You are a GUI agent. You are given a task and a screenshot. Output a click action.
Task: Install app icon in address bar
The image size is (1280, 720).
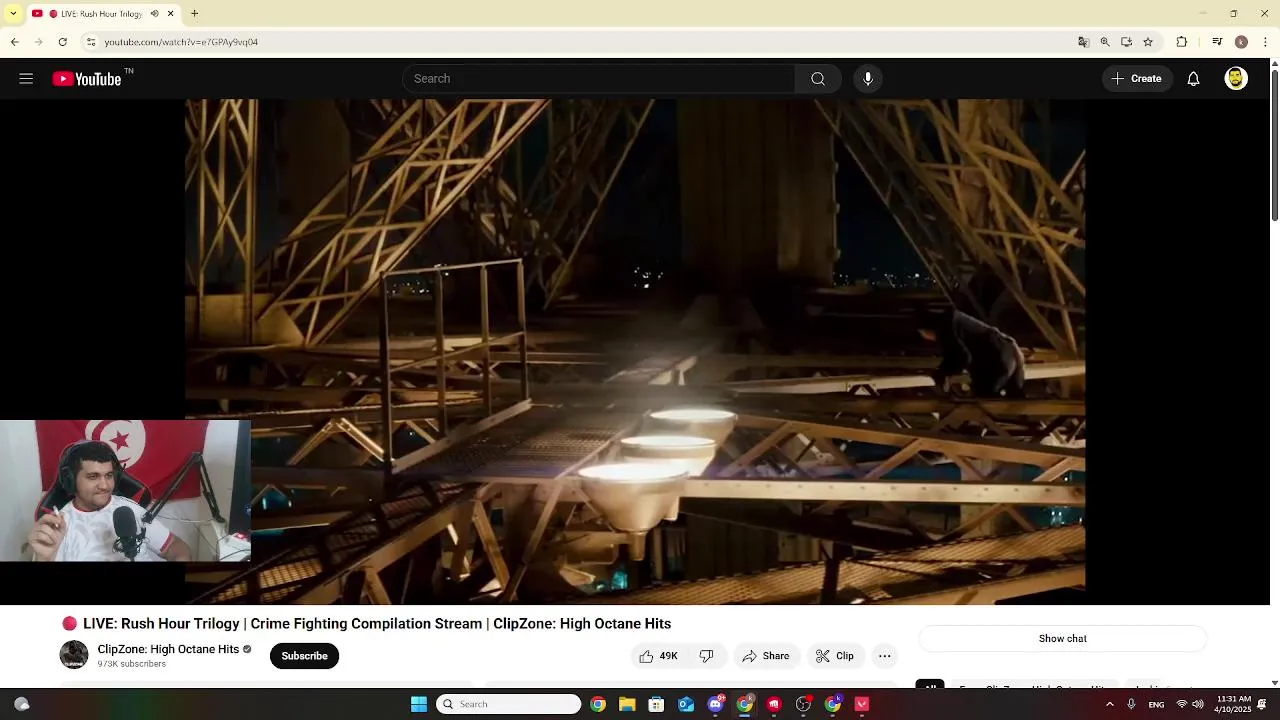pos(1126,42)
